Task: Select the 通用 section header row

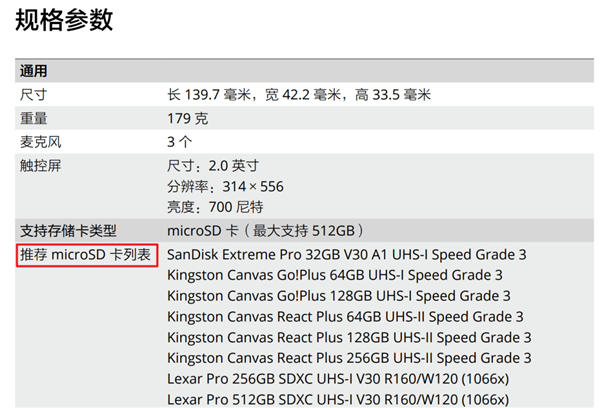Action: (x=34, y=72)
